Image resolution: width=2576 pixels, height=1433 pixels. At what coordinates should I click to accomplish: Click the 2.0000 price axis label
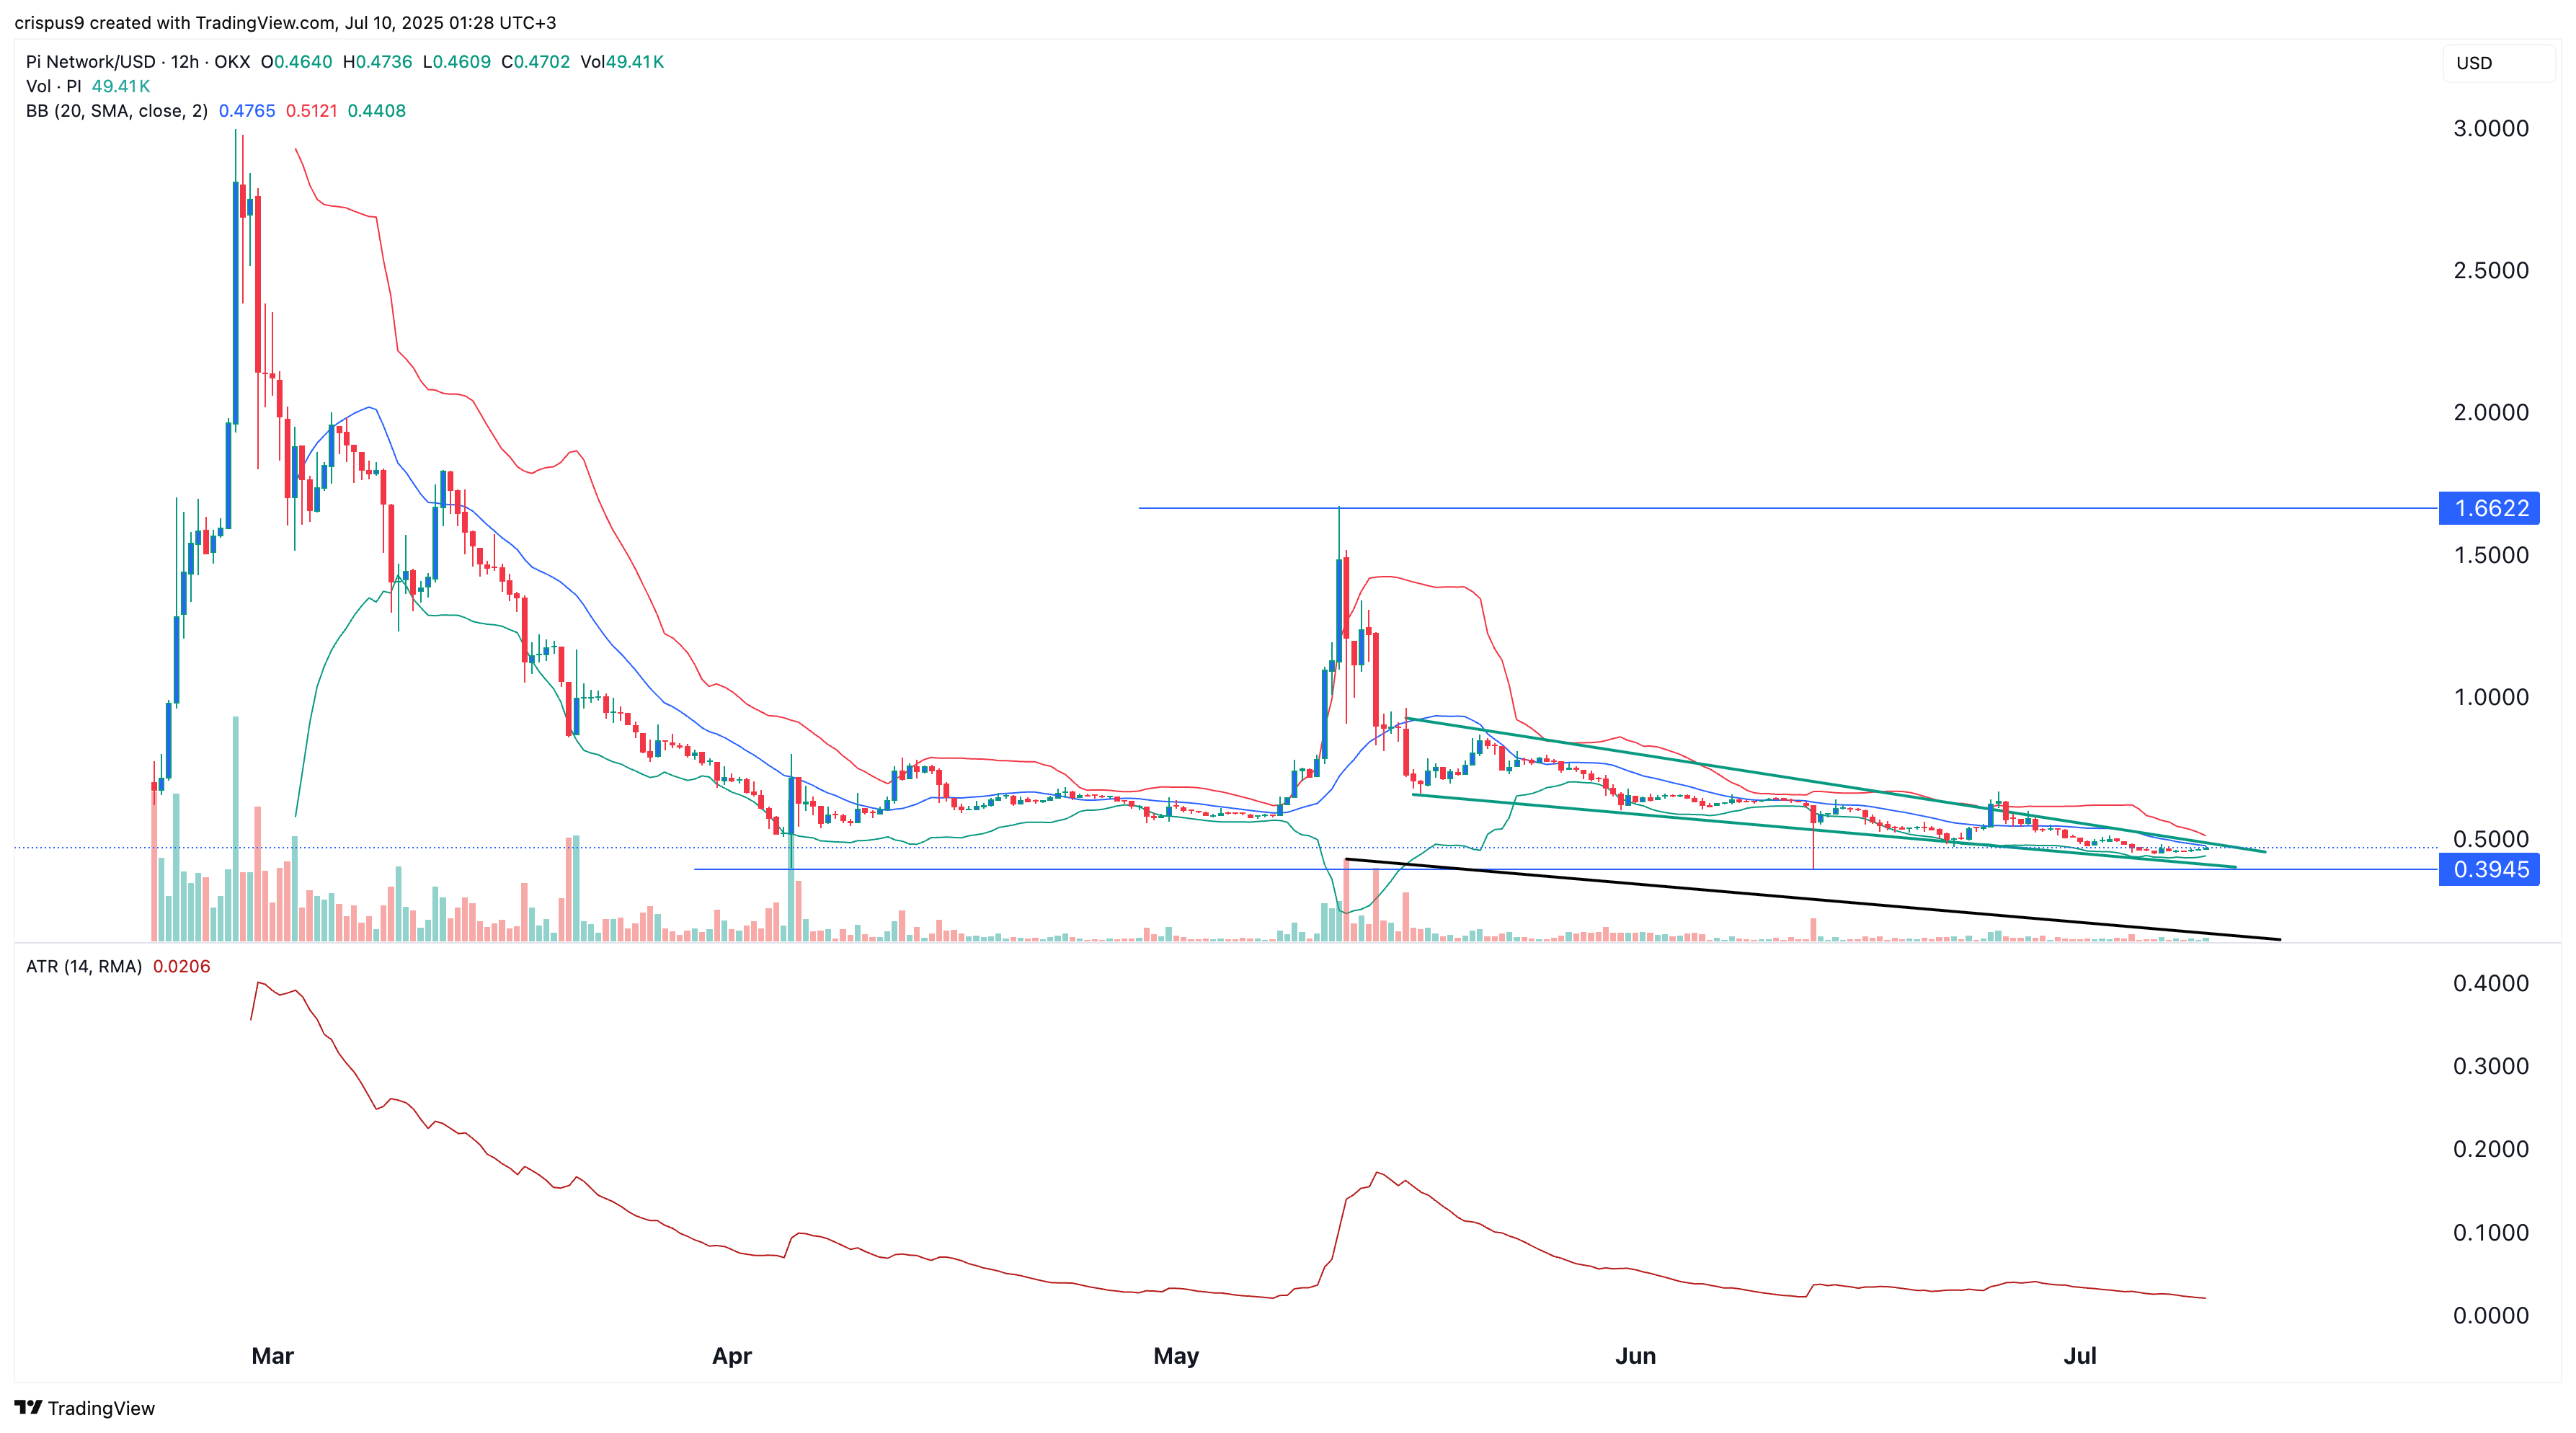2491,412
